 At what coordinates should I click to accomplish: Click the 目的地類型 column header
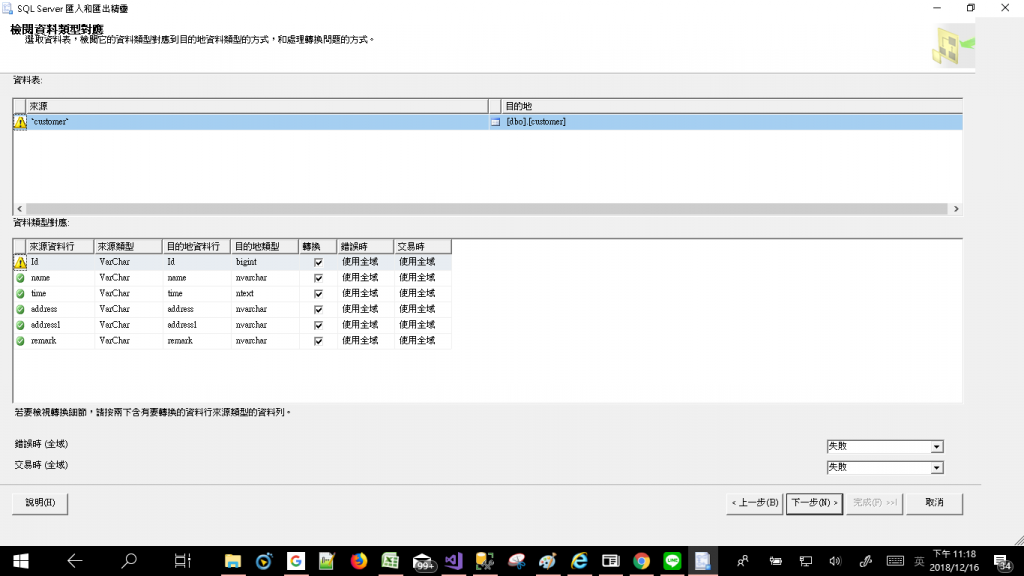click(264, 247)
